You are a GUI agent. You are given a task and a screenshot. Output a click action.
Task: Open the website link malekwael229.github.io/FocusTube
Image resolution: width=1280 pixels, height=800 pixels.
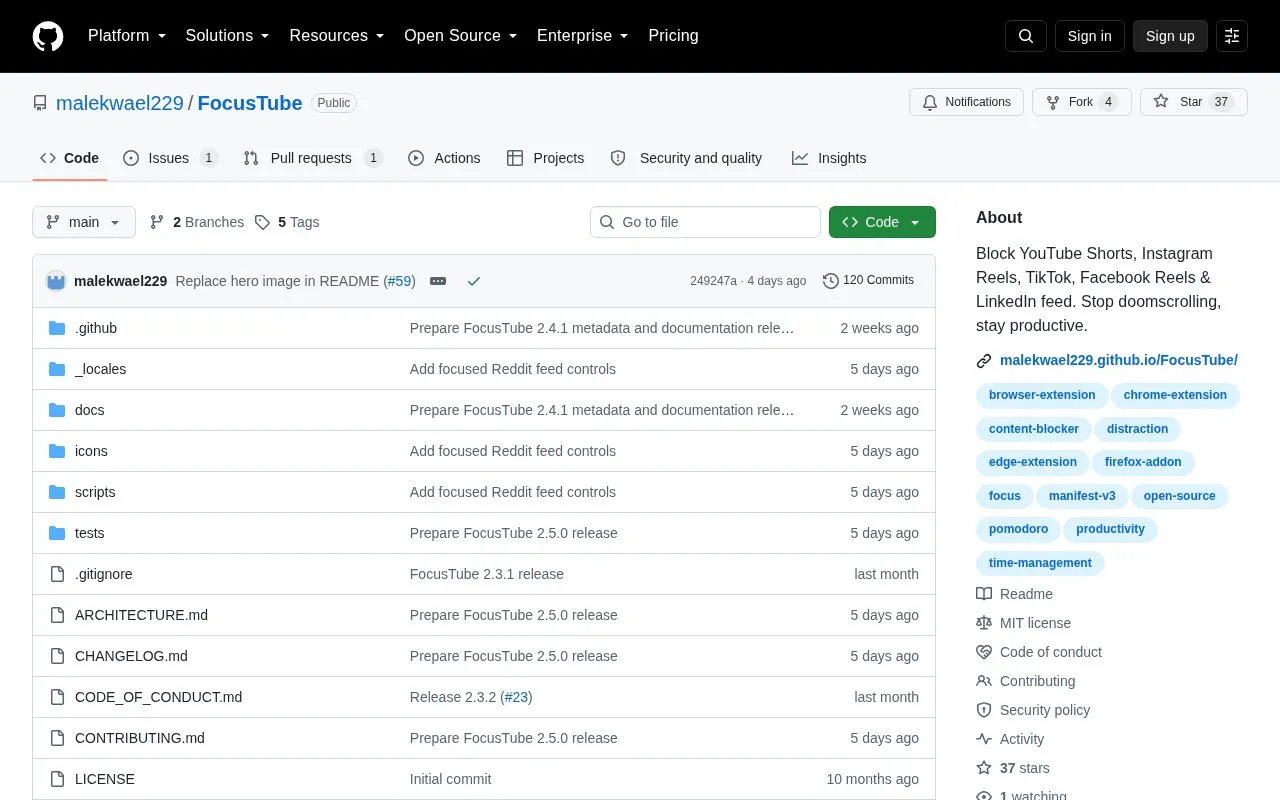[x=1119, y=360]
